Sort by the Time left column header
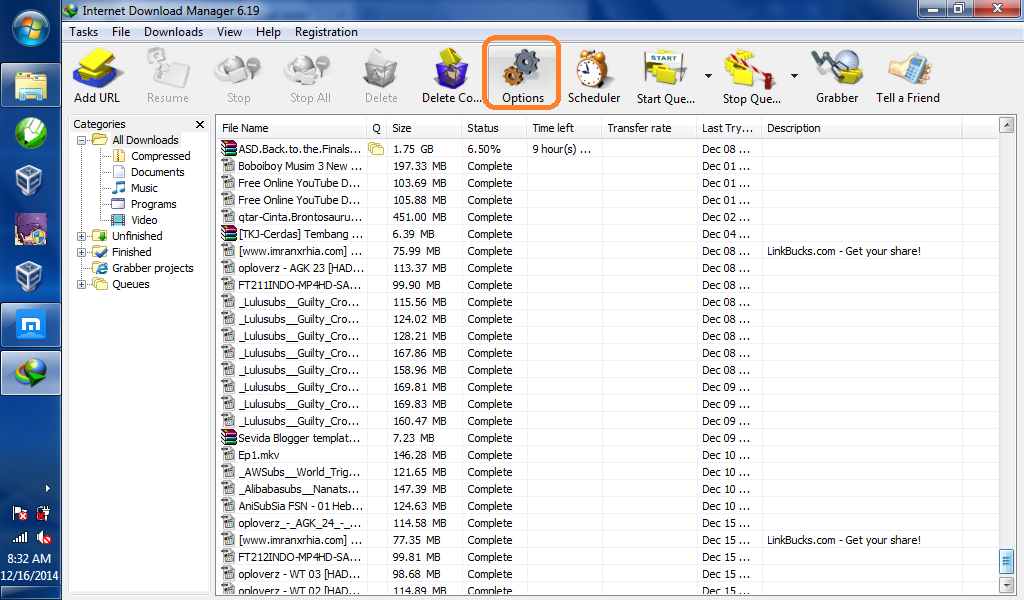Screen dimensions: 1024x600 pyautogui.click(x=564, y=128)
